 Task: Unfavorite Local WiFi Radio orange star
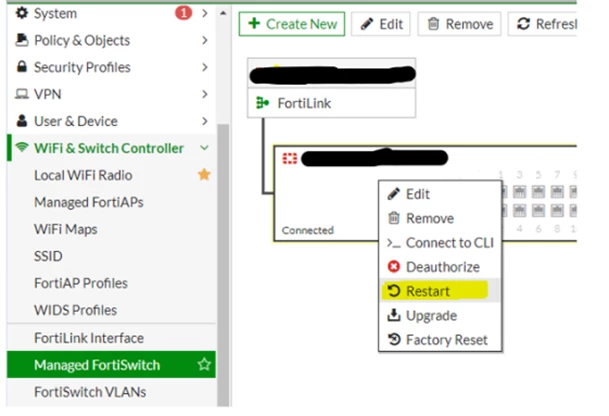204,175
